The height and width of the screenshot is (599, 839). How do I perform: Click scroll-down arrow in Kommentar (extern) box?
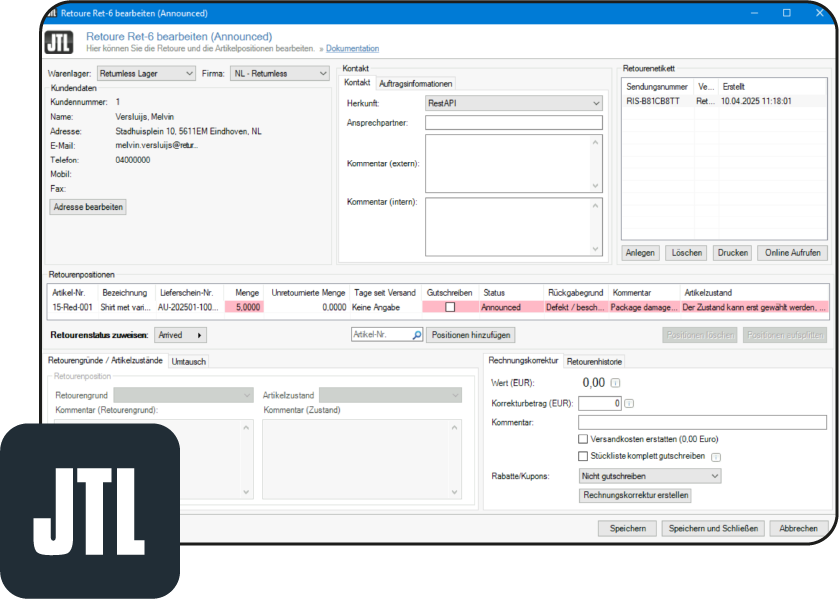click(x=595, y=186)
